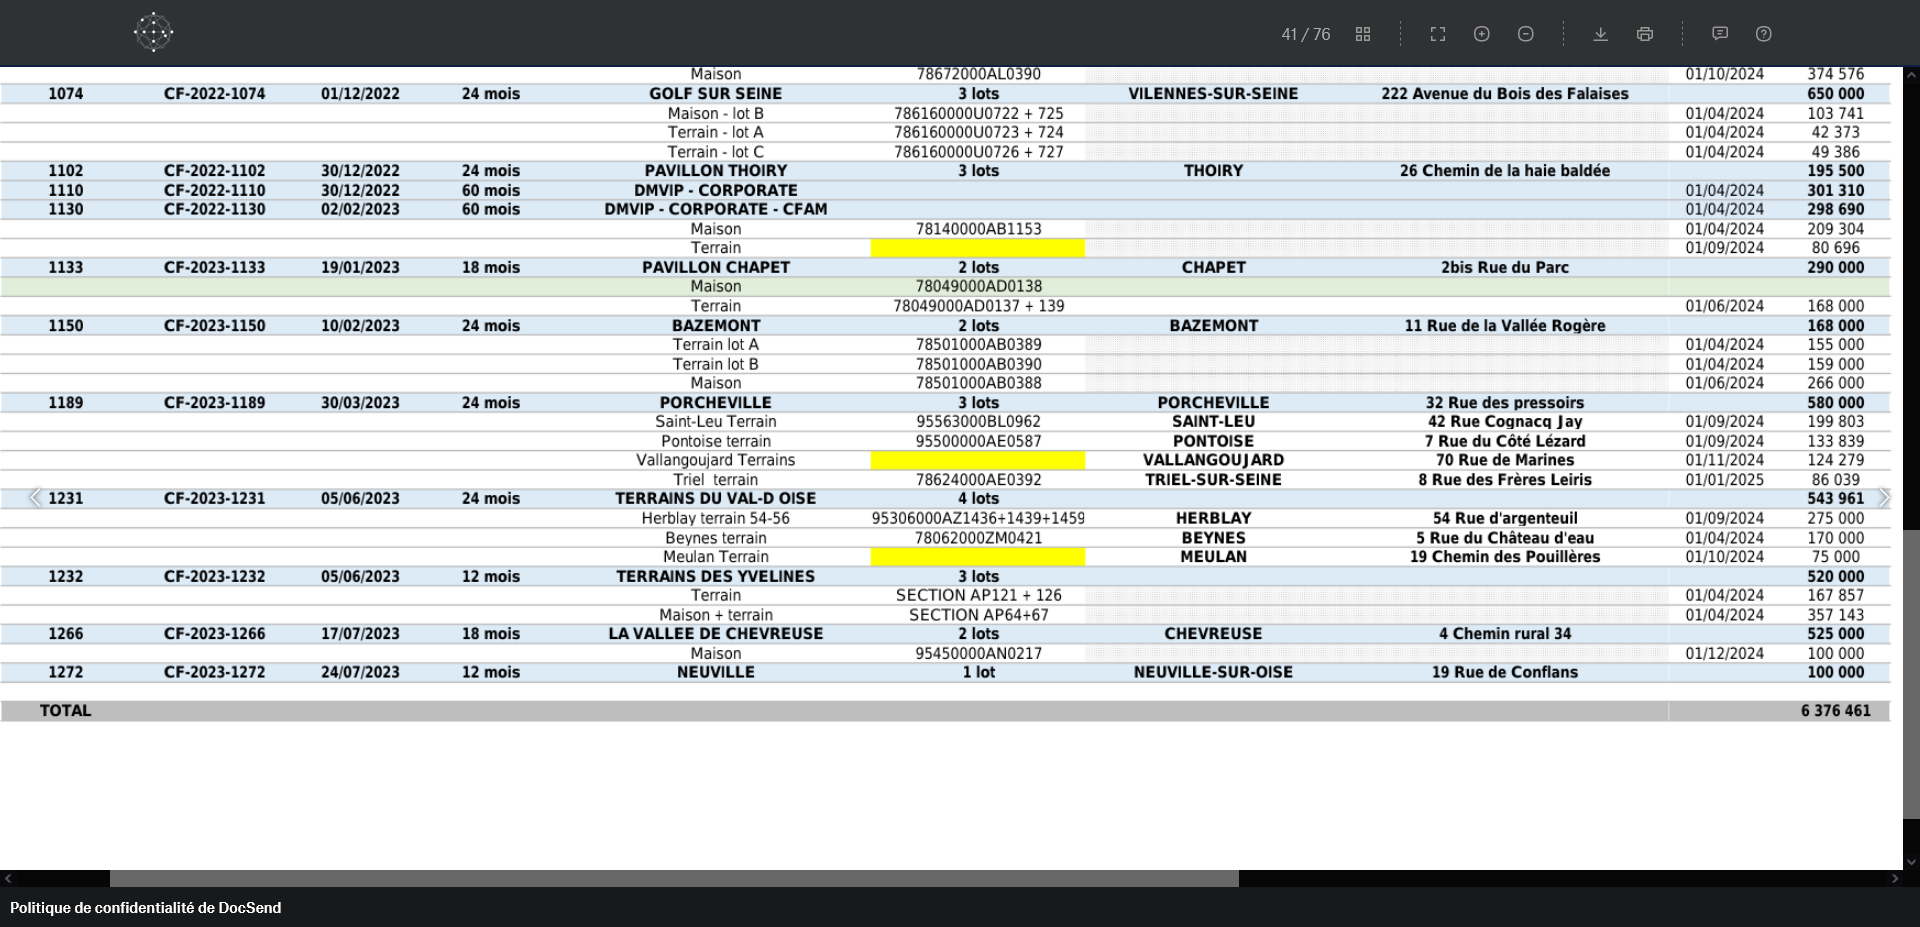Open Politique de confidentialité de DocSend link
The image size is (1920, 927).
tap(146, 908)
